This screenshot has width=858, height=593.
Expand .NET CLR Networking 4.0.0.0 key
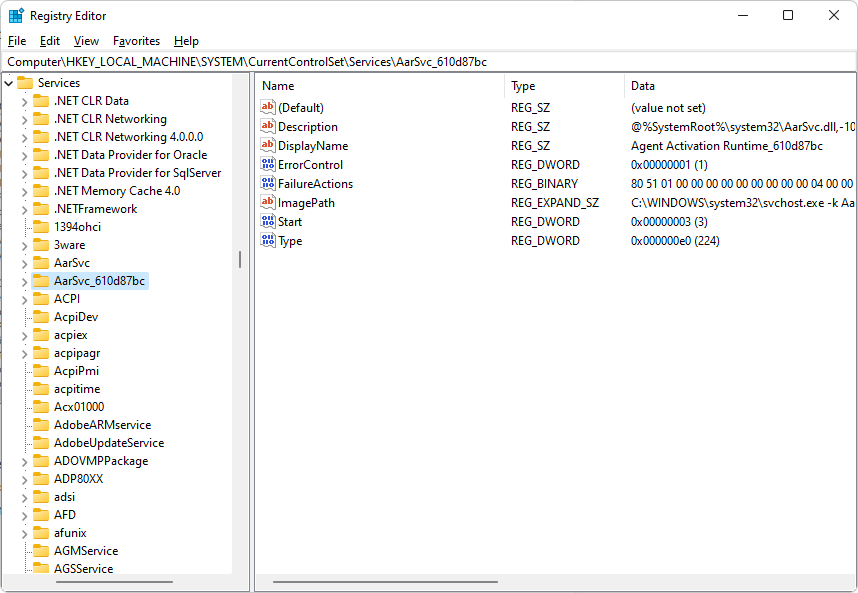point(25,137)
